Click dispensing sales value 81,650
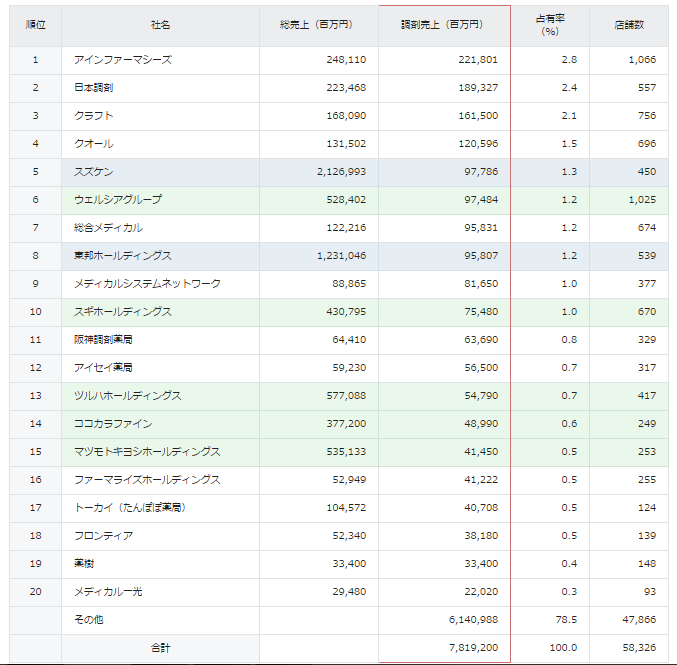 [x=481, y=284]
